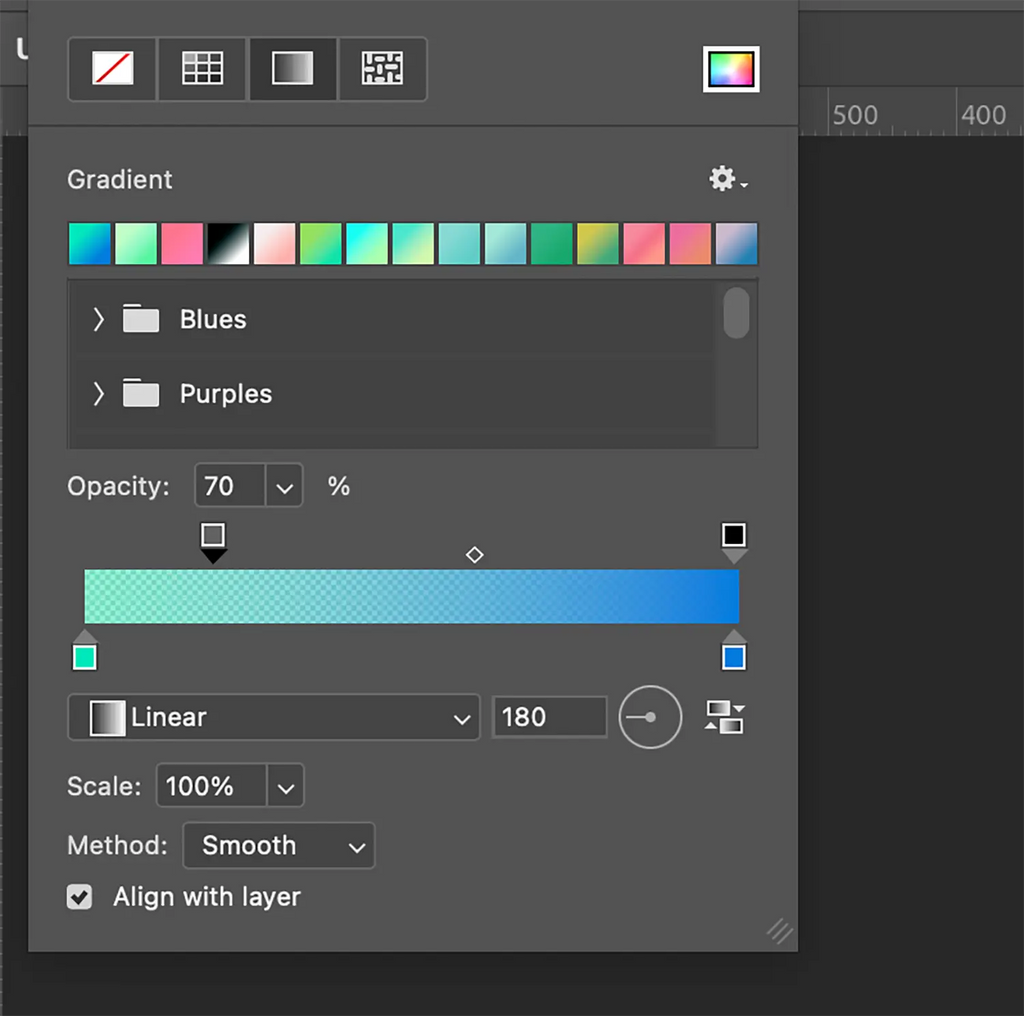Click the Reverse gradient colors icon
The height and width of the screenshot is (1016, 1024).
[725, 717]
